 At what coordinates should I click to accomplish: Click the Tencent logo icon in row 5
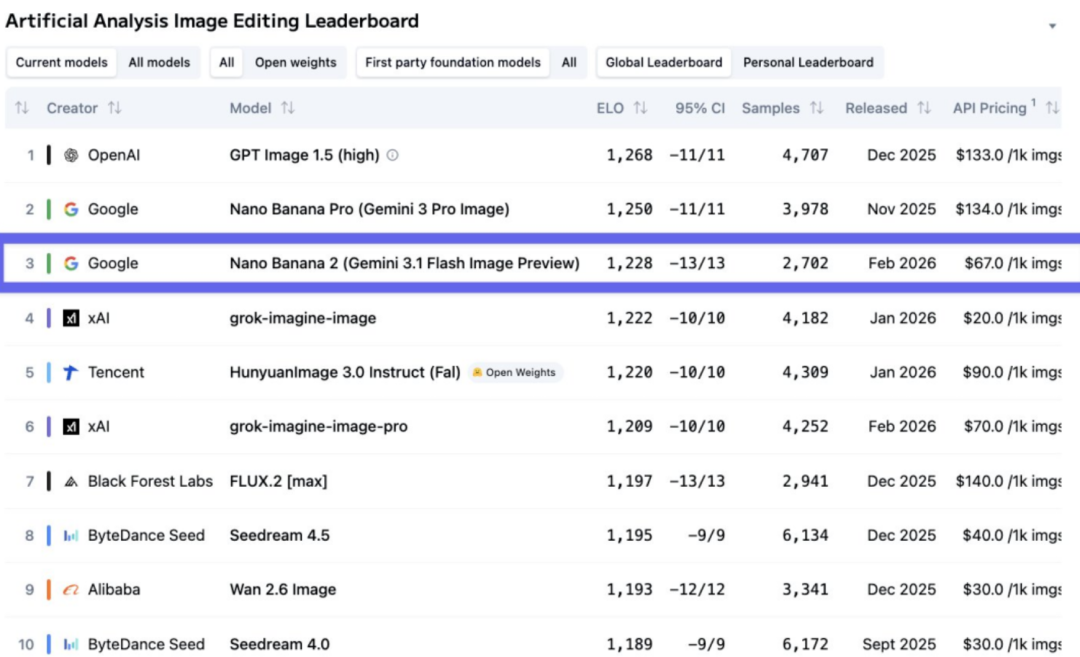[71, 372]
